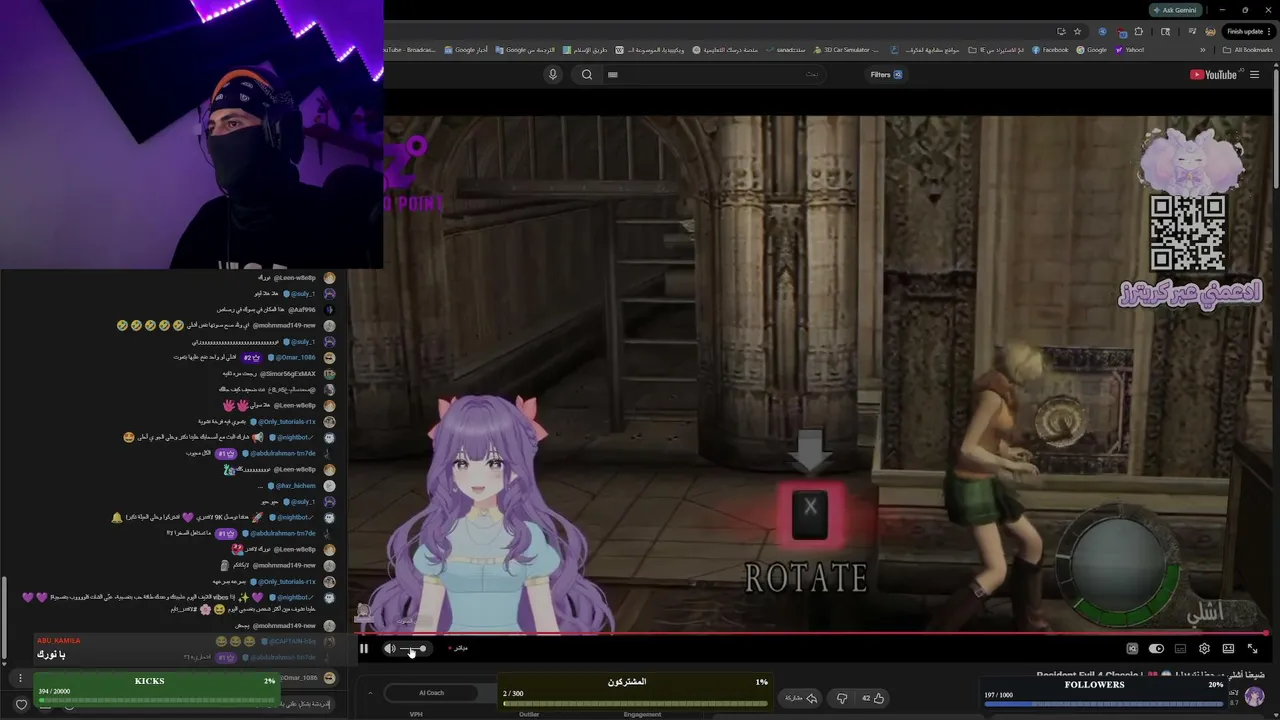The width and height of the screenshot is (1280, 720).
Task: Open the YouTube hamburger guide menu
Action: tap(1254, 75)
